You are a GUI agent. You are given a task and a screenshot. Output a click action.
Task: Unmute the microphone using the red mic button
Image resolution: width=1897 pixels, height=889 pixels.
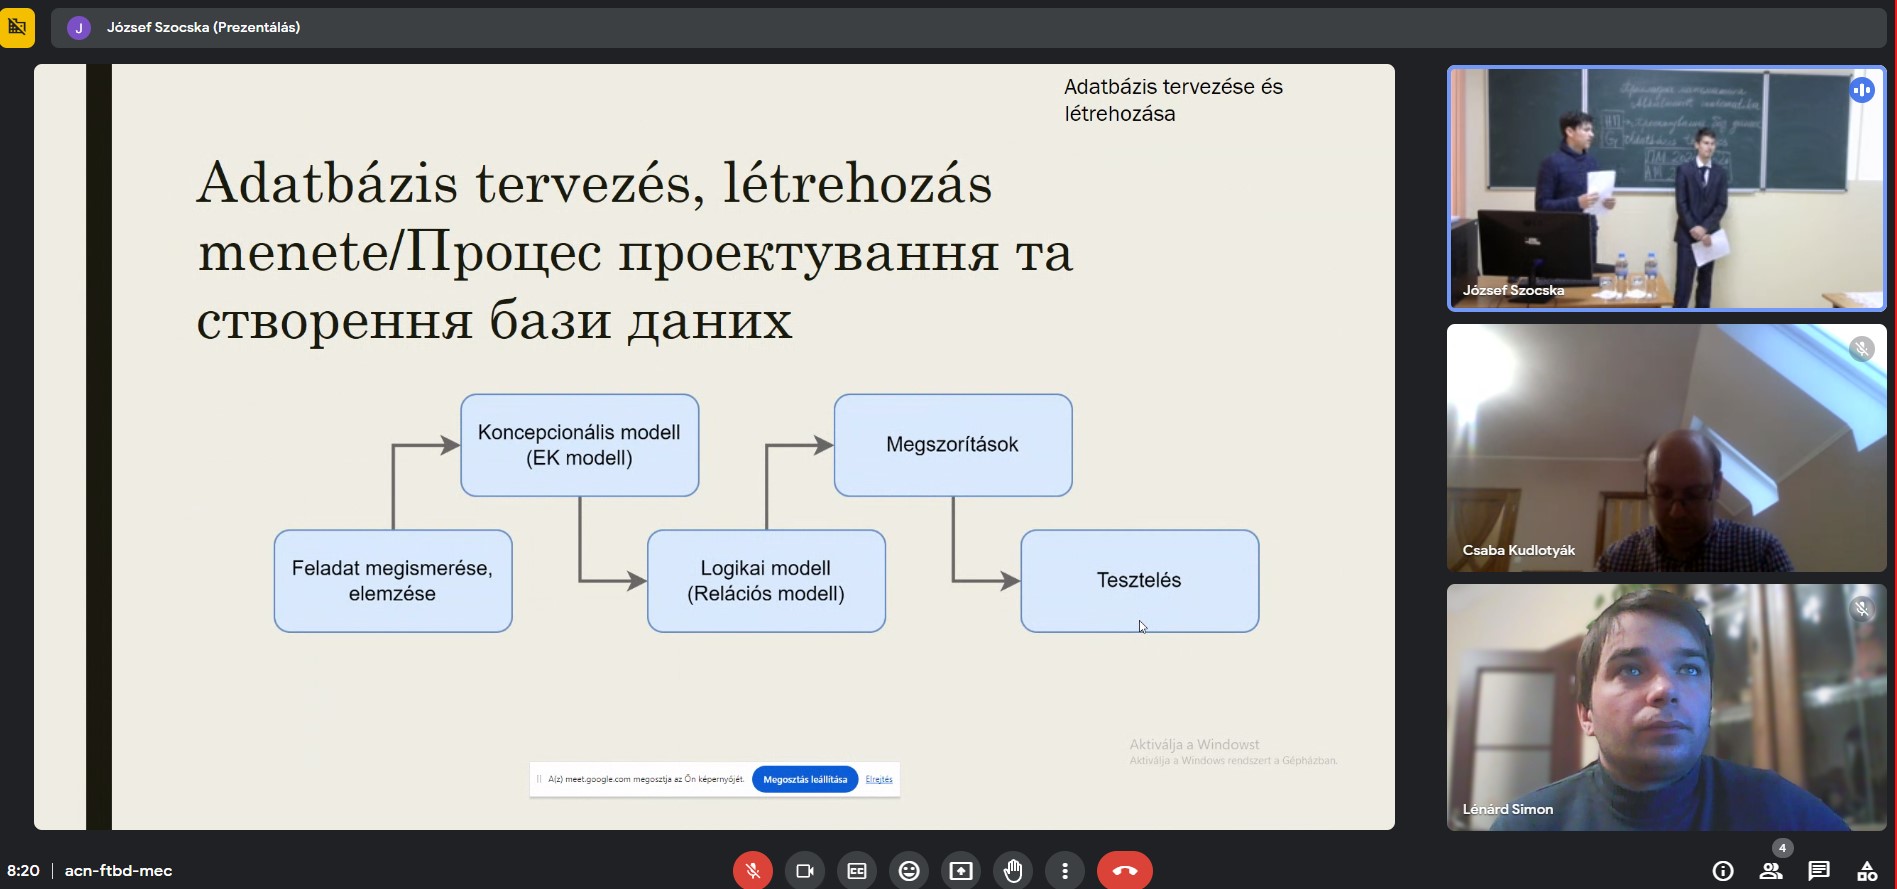pyautogui.click(x=752, y=870)
